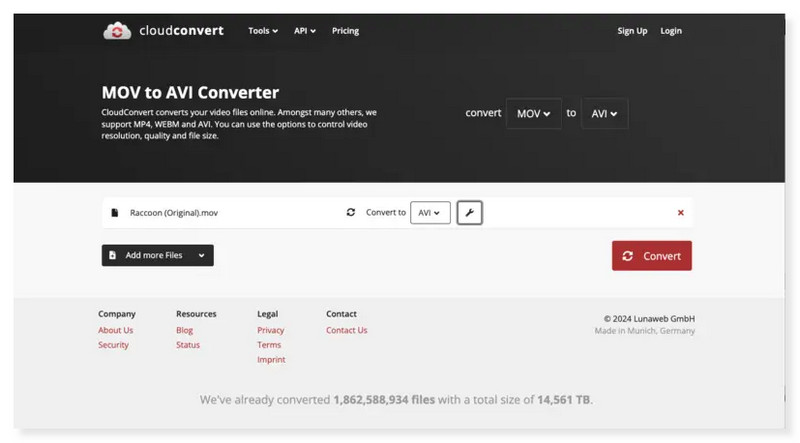
Task: Click the Resources footer heading
Action: click(x=196, y=314)
